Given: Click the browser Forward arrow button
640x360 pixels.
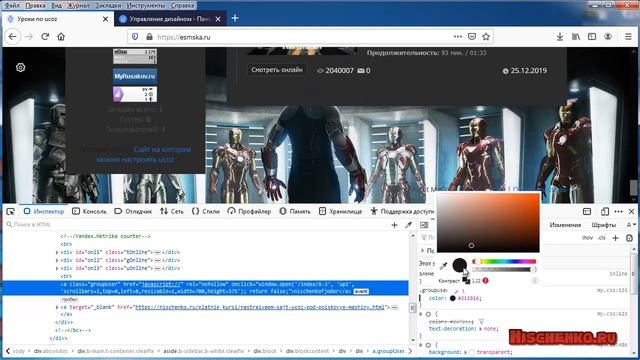Looking at the screenshot, I should pyautogui.click(x=29, y=37).
